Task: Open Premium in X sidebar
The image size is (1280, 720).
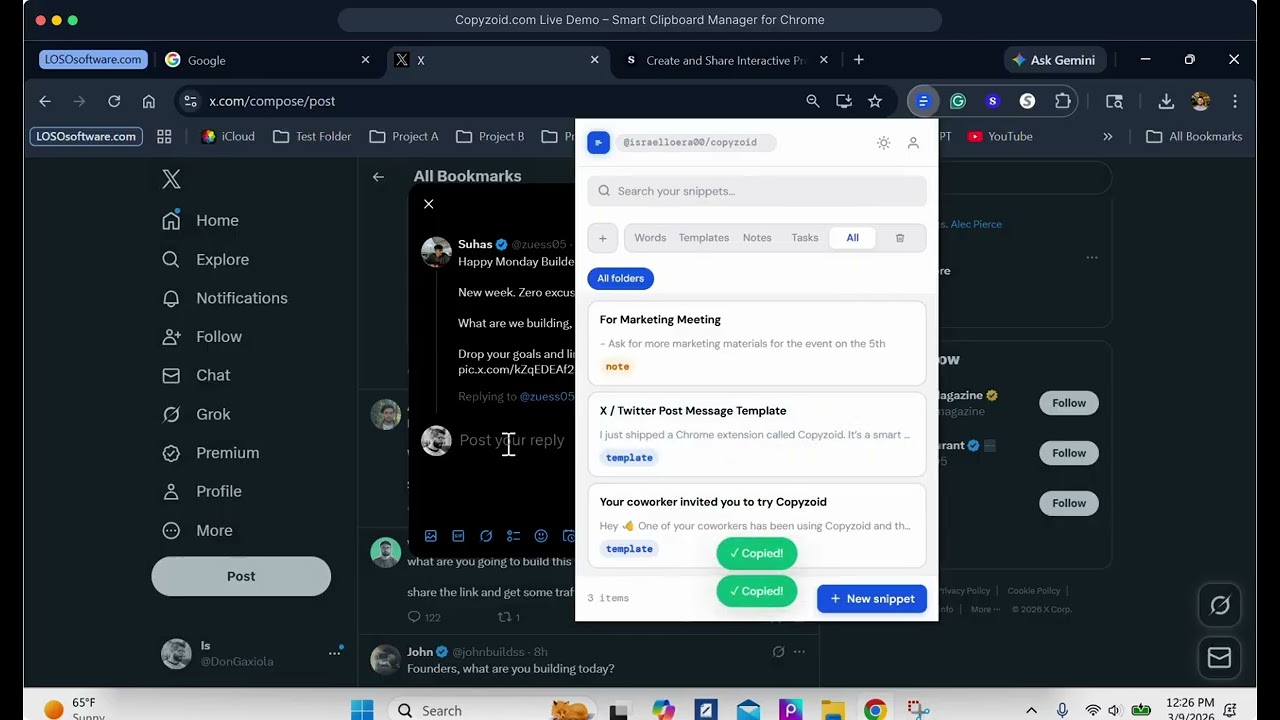Action: click(211, 453)
